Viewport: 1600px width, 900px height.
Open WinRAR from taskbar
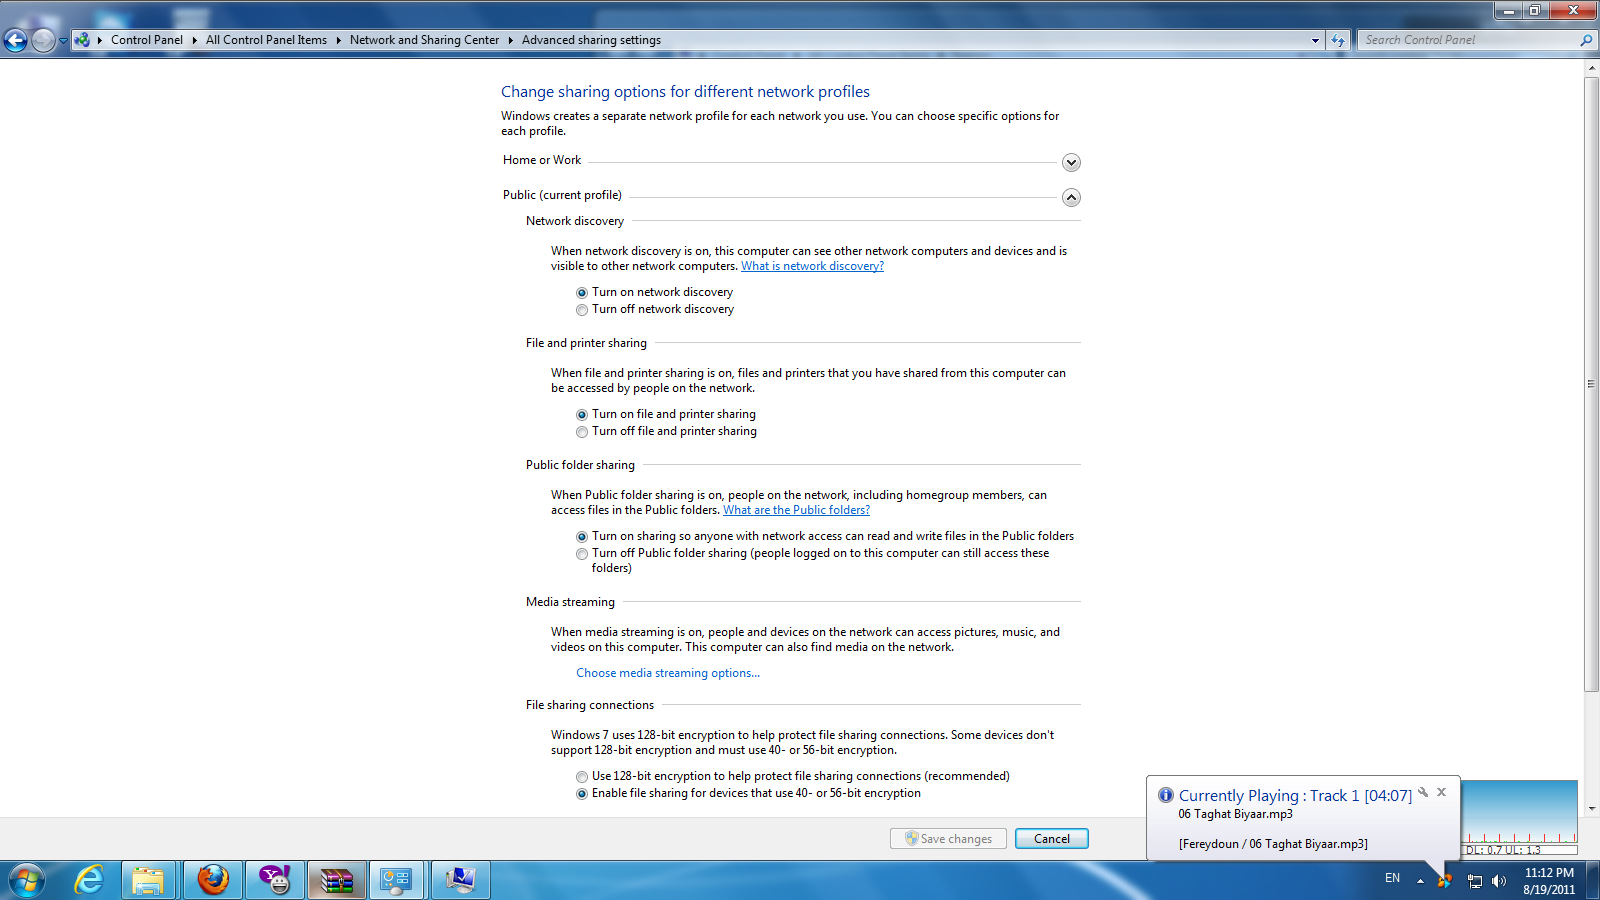pos(337,880)
